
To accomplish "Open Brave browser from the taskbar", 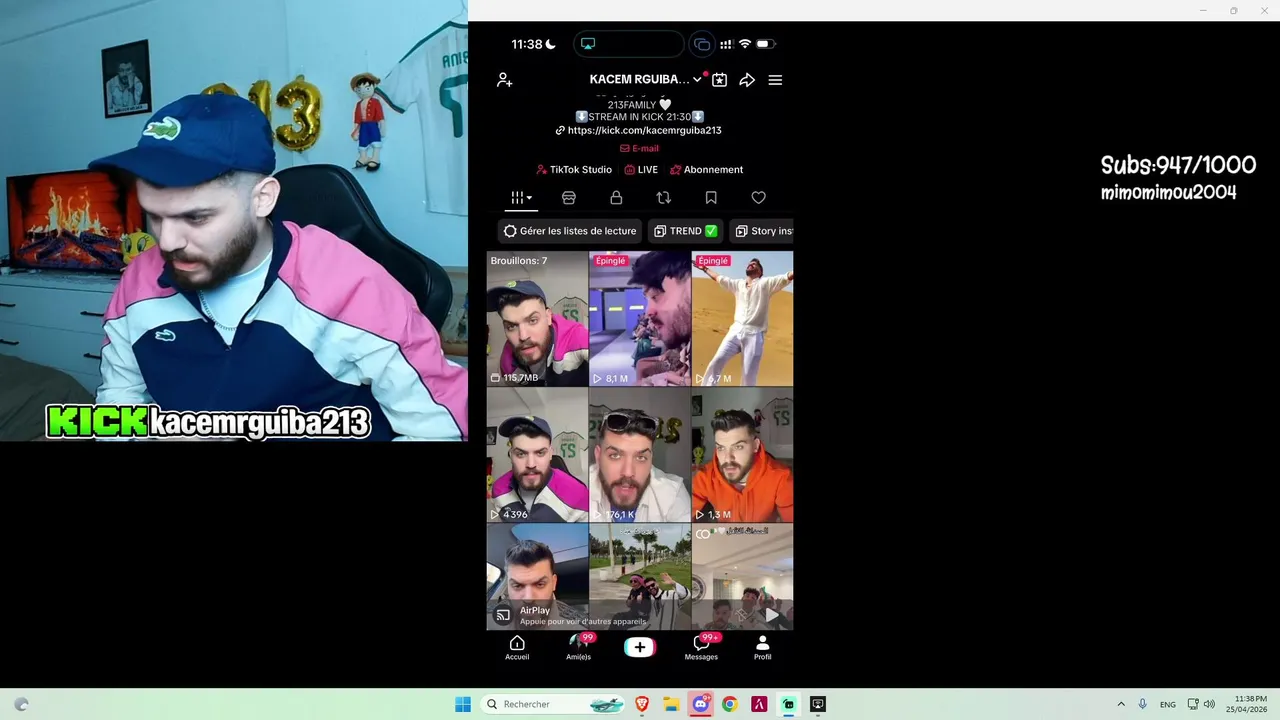I will (x=642, y=704).
